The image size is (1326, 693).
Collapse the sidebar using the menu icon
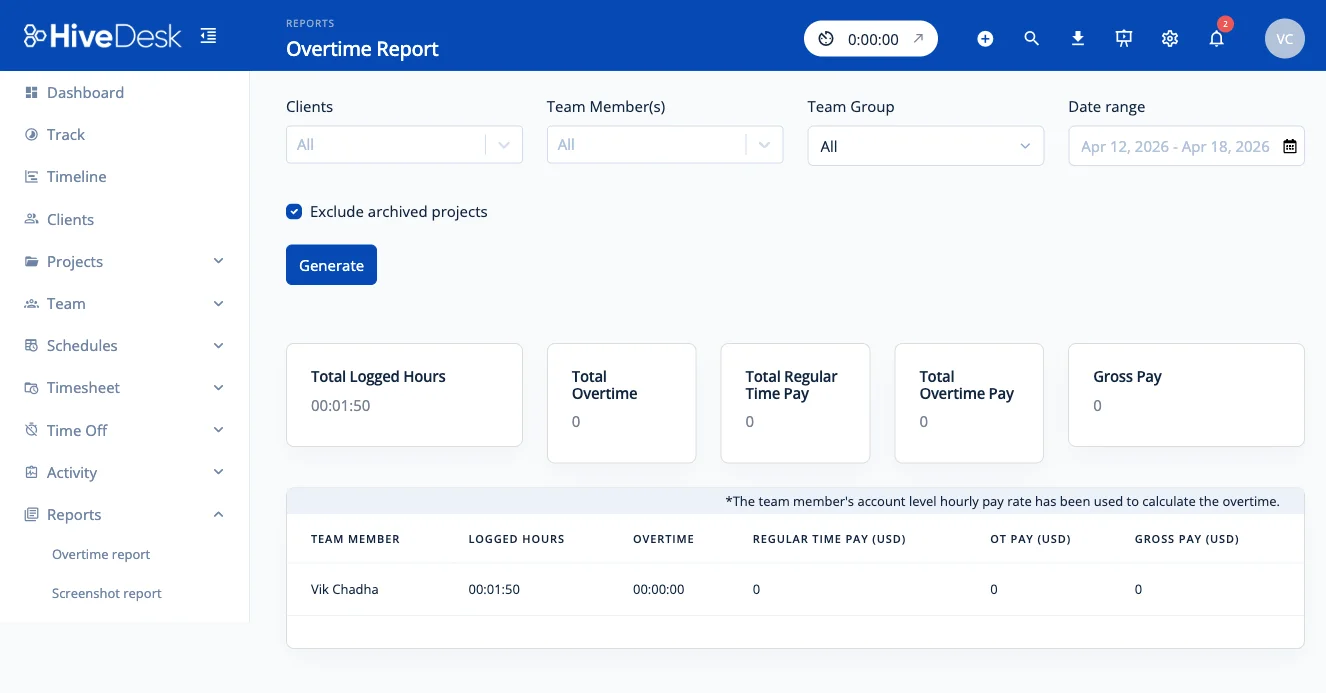coord(208,36)
